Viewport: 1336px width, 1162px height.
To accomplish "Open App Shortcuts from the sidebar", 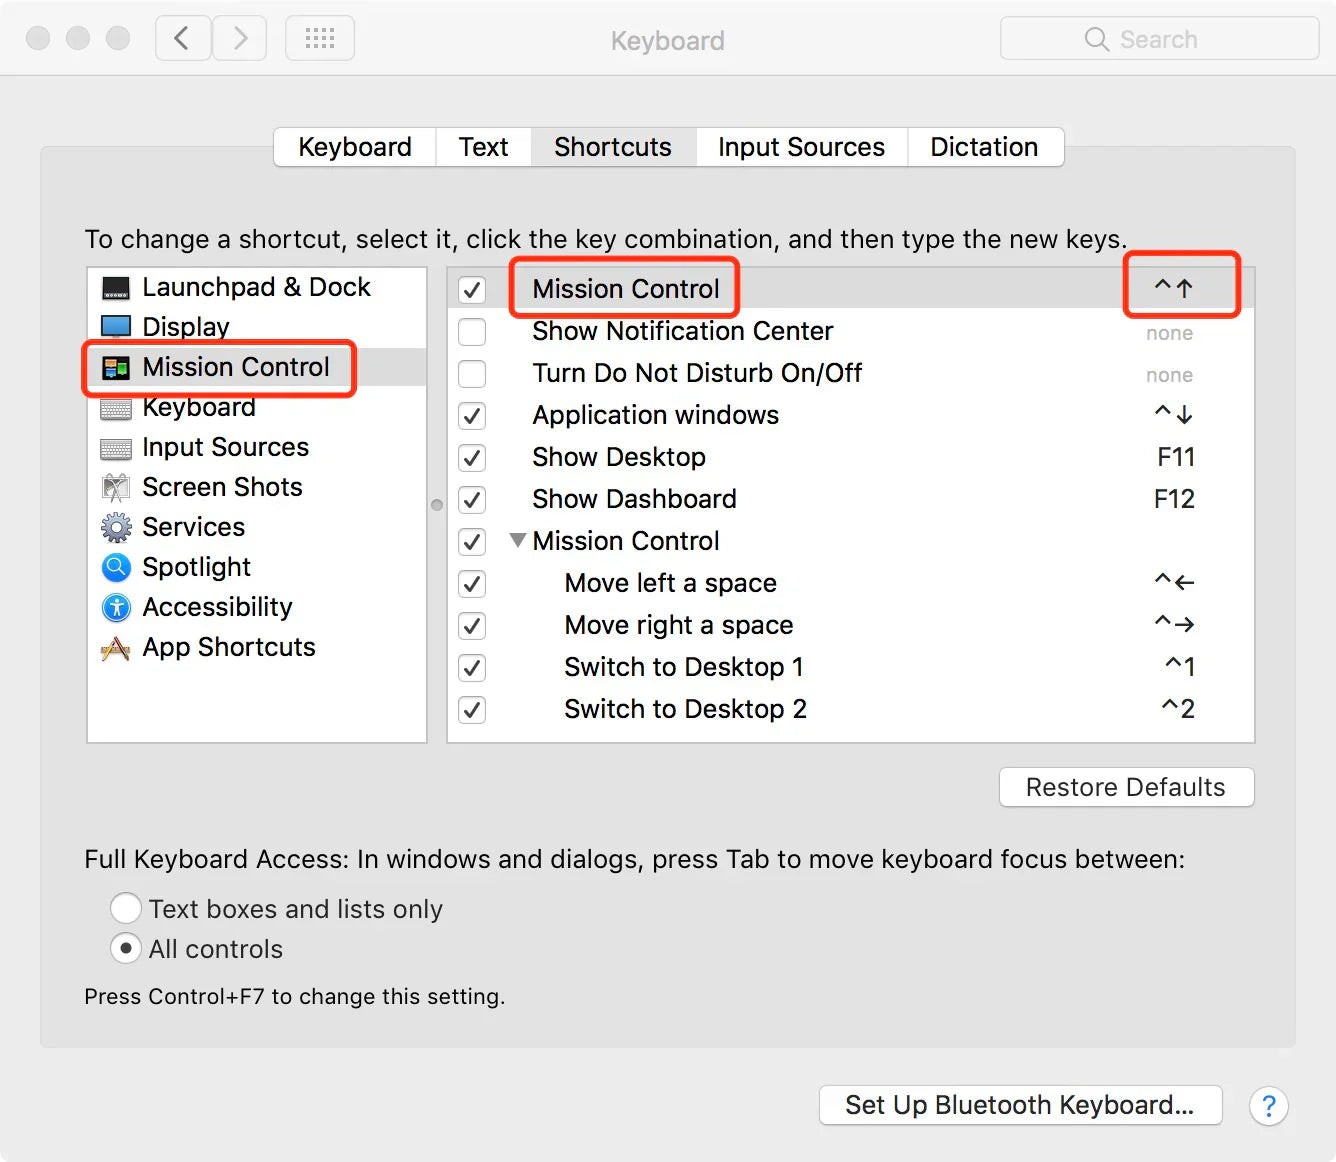I will pos(116,648).
